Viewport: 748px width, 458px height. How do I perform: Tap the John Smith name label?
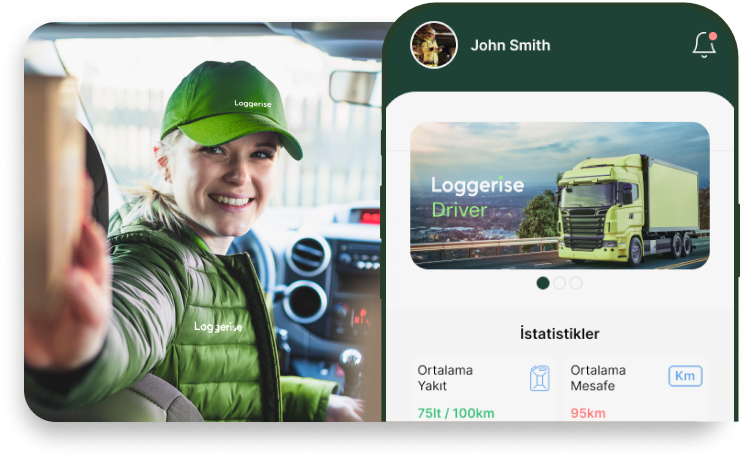click(510, 45)
